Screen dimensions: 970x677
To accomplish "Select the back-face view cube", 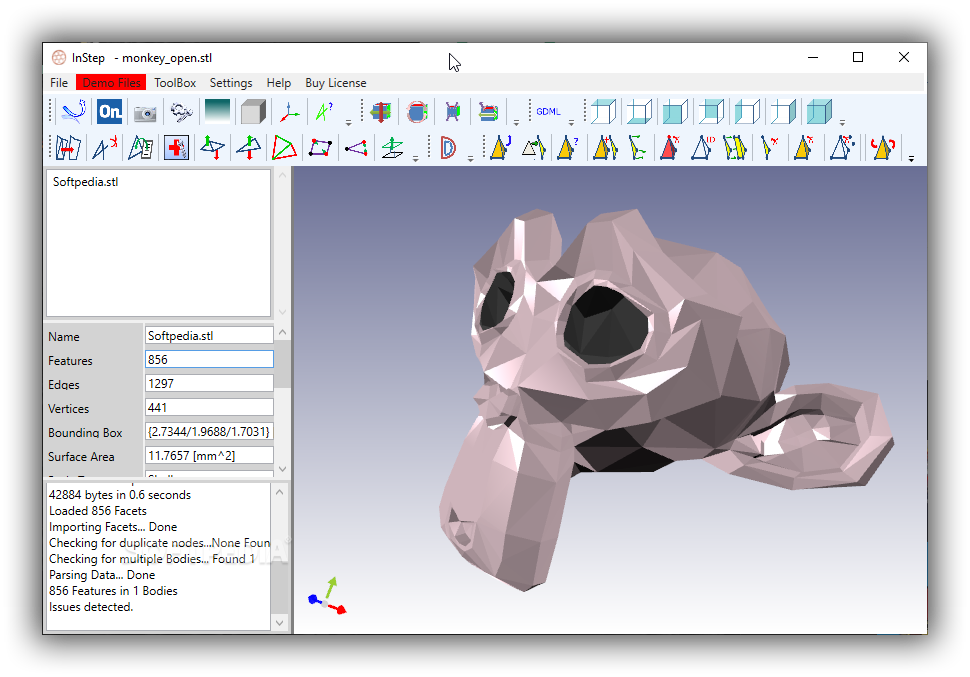I will (711, 112).
